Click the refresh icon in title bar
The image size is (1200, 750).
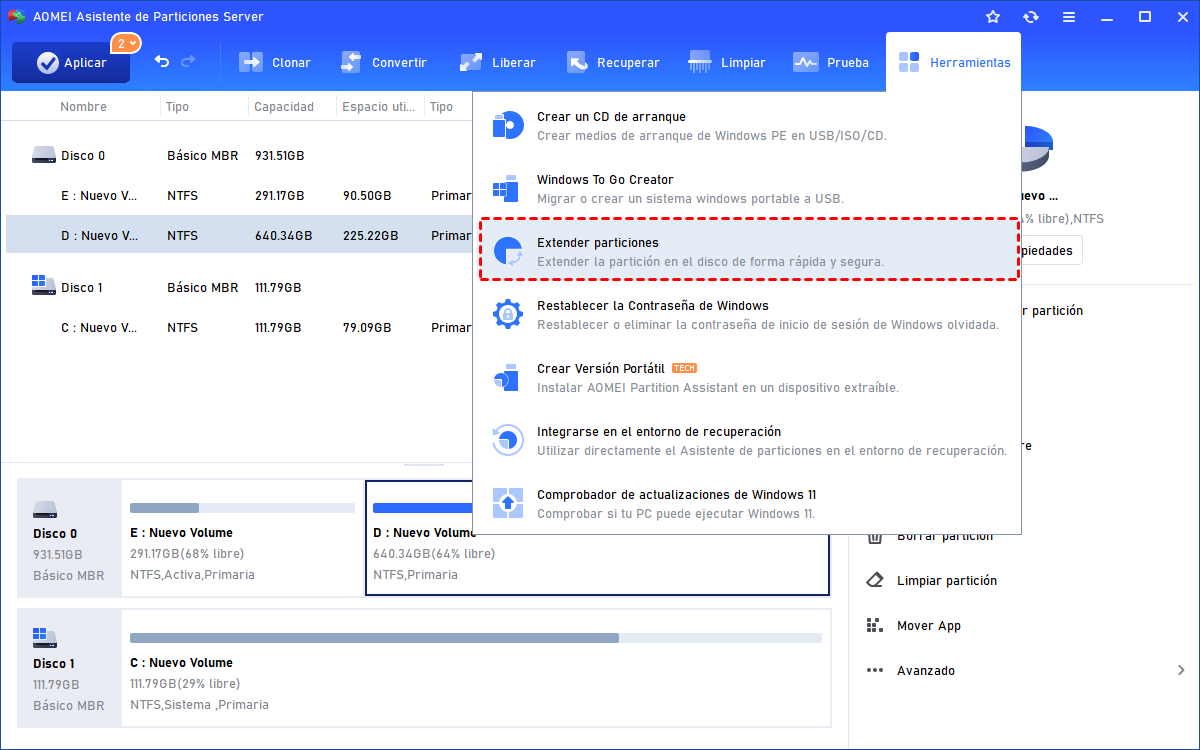tap(1031, 17)
